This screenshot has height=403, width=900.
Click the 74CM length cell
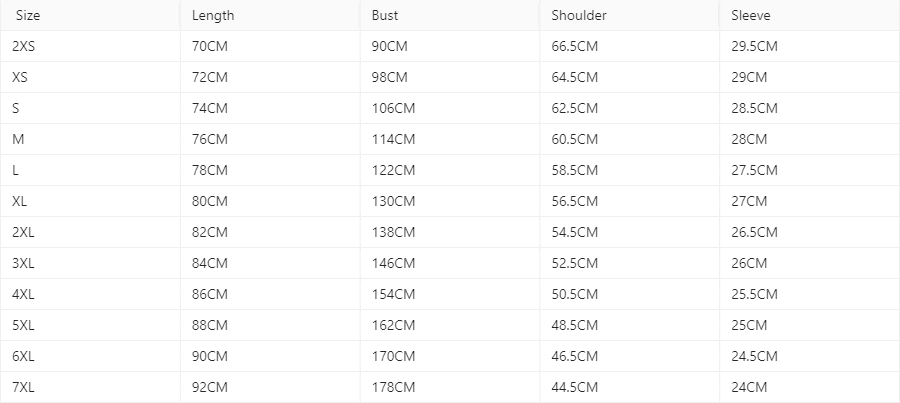209,108
